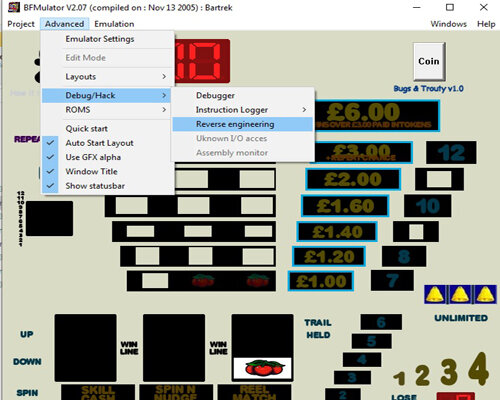The width and height of the screenshot is (500, 400).
Task: Choose Emulator Settings from Advanced menu
Action: tap(108, 39)
